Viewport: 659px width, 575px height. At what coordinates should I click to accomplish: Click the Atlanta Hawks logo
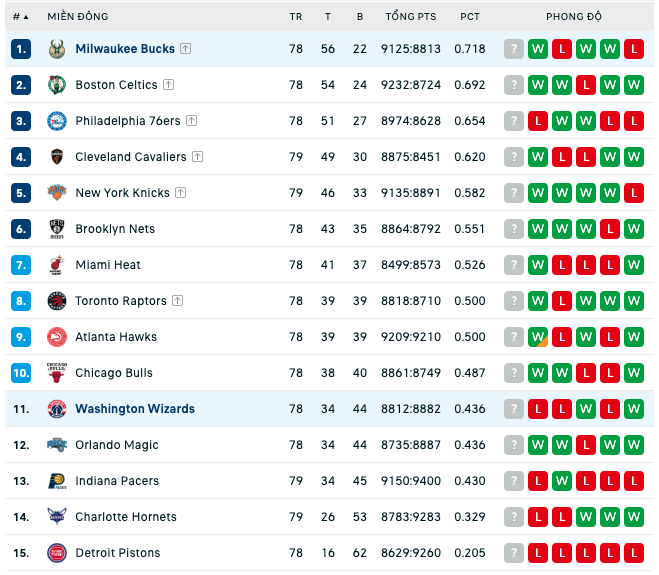tap(57, 337)
